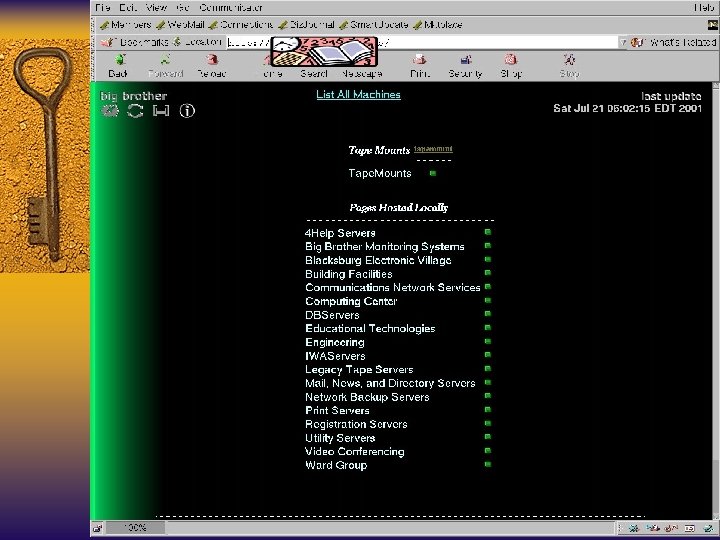This screenshot has width=720, height=540.
Task: Click the Forward navigation button
Action: (x=165, y=66)
